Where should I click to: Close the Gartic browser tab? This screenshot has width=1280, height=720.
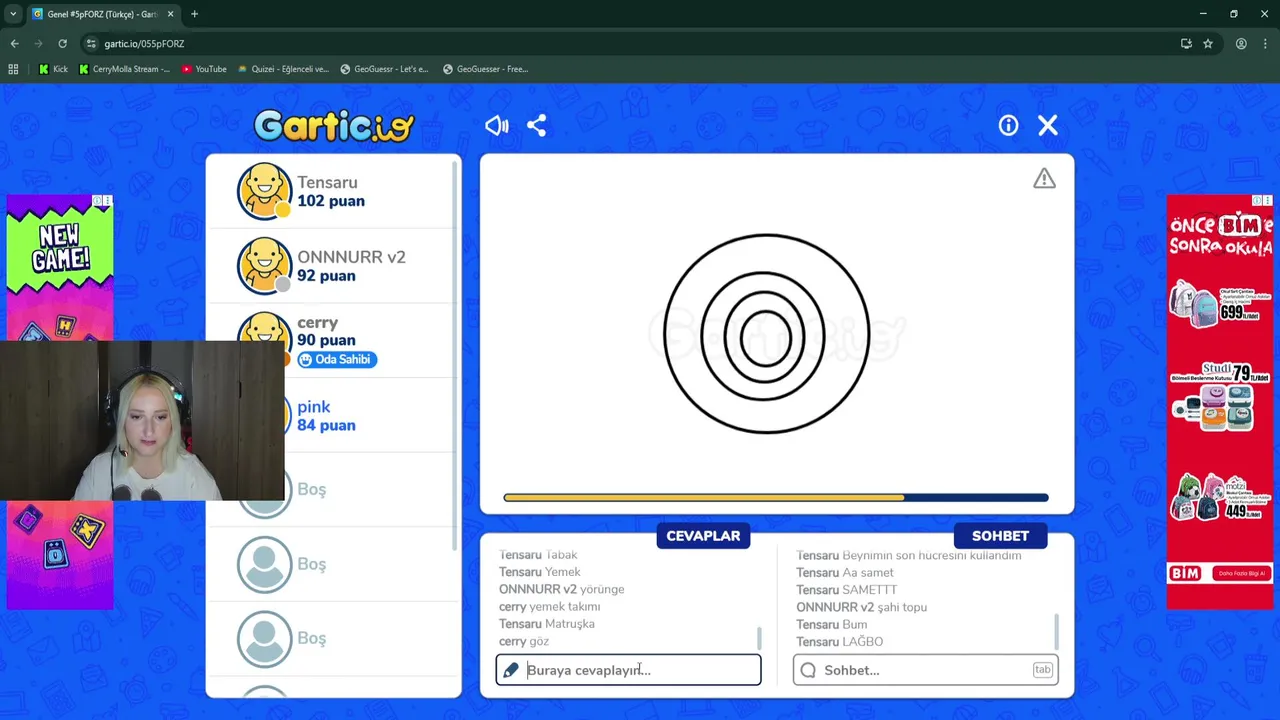point(170,14)
